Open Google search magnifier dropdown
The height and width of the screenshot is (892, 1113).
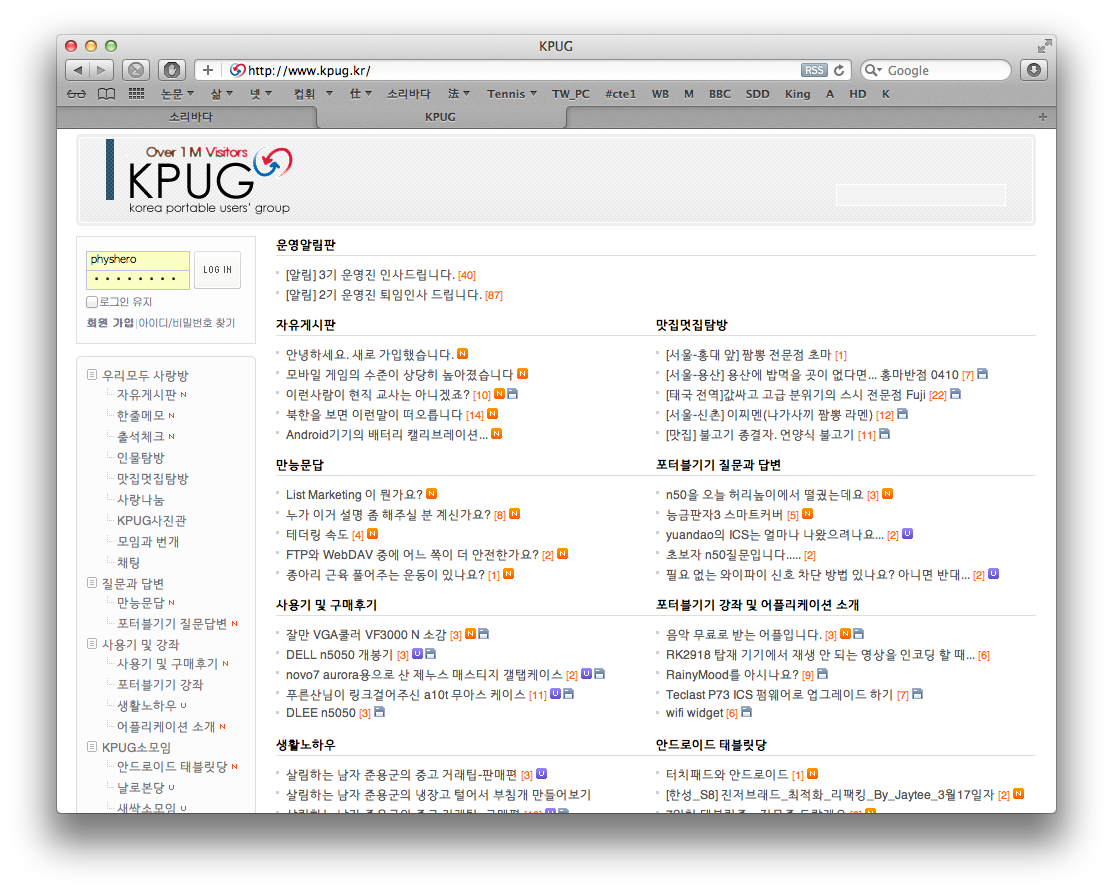(x=874, y=70)
